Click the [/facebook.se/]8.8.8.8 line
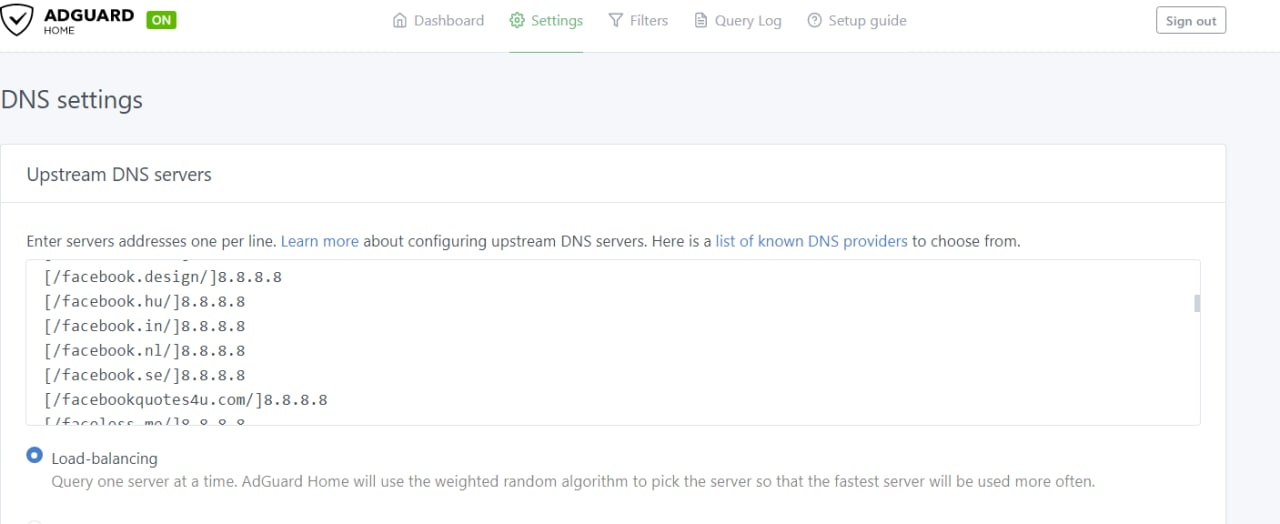This screenshot has width=1280, height=524. [x=144, y=375]
